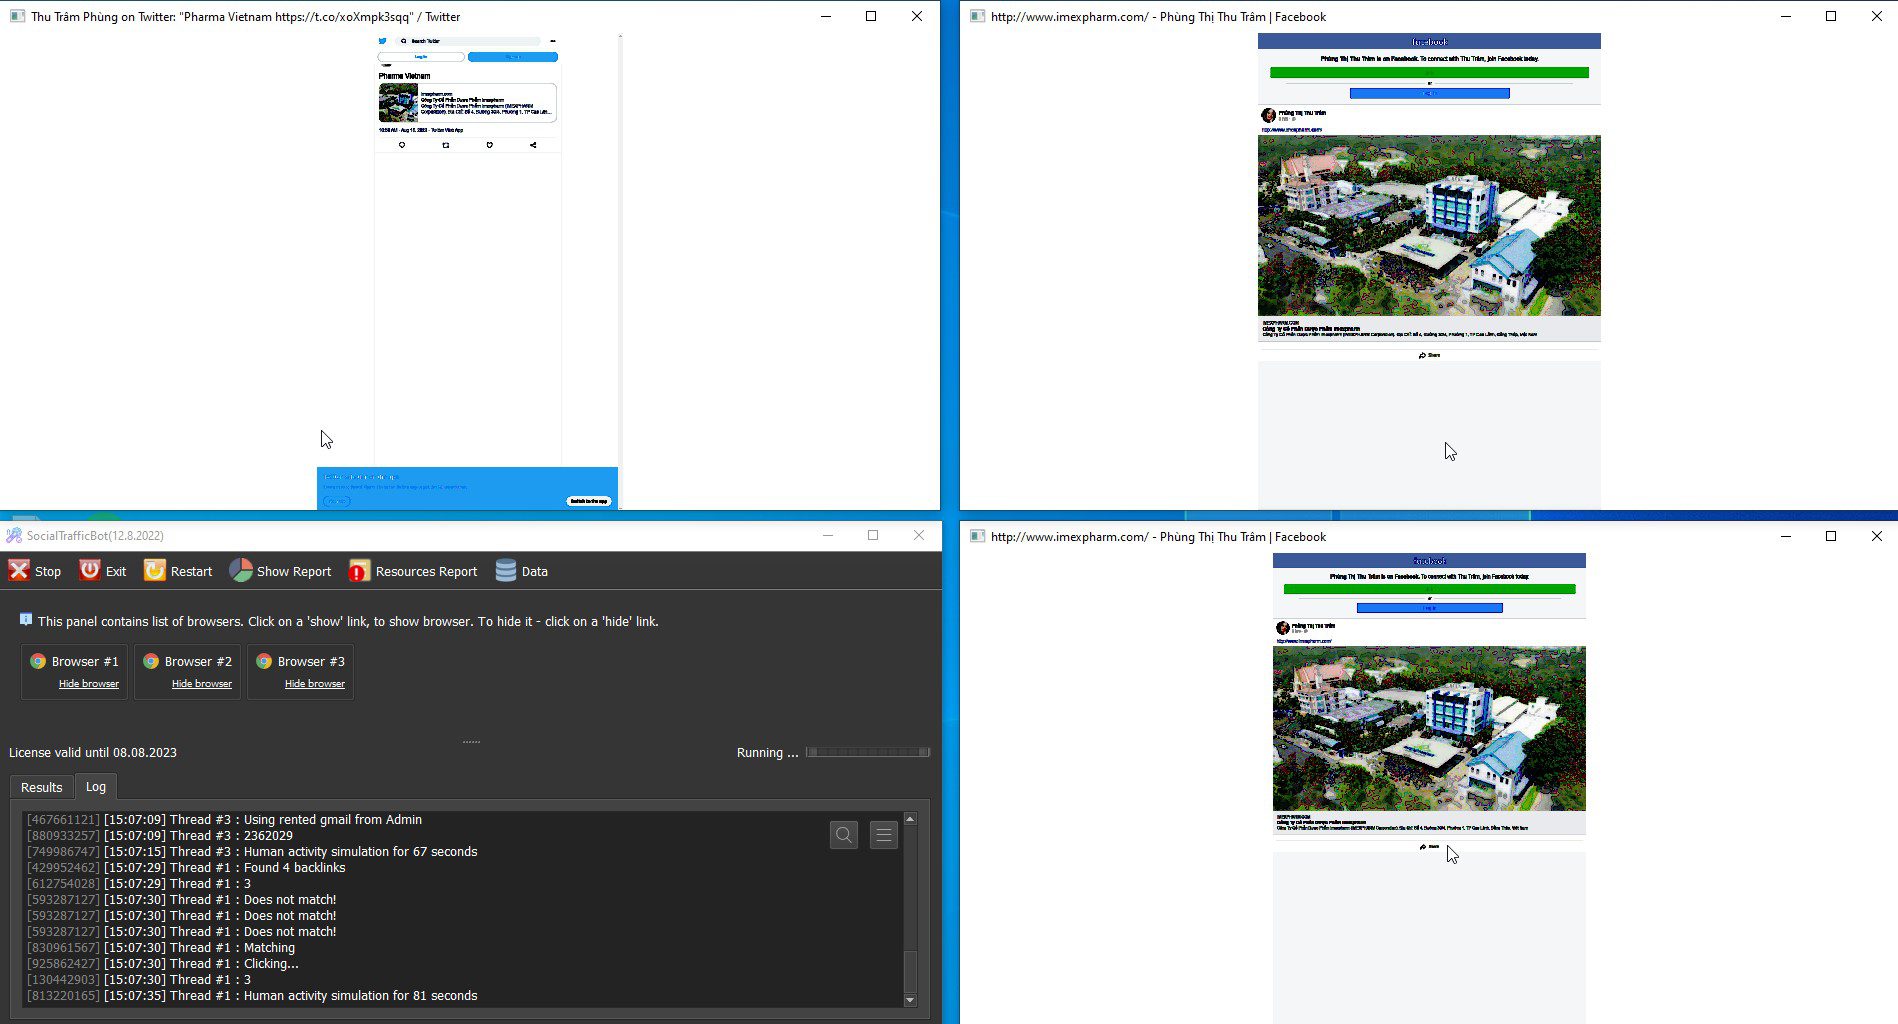Click the Browser #2 Chrome icon
The width and height of the screenshot is (1898, 1024).
pyautogui.click(x=151, y=661)
